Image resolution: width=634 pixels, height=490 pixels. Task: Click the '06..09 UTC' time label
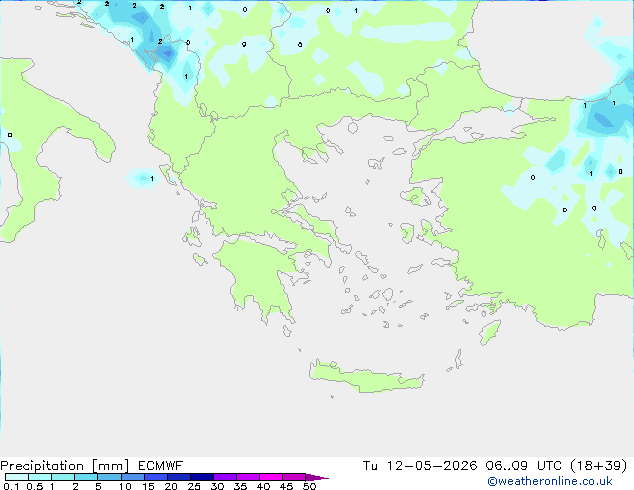[524, 466]
